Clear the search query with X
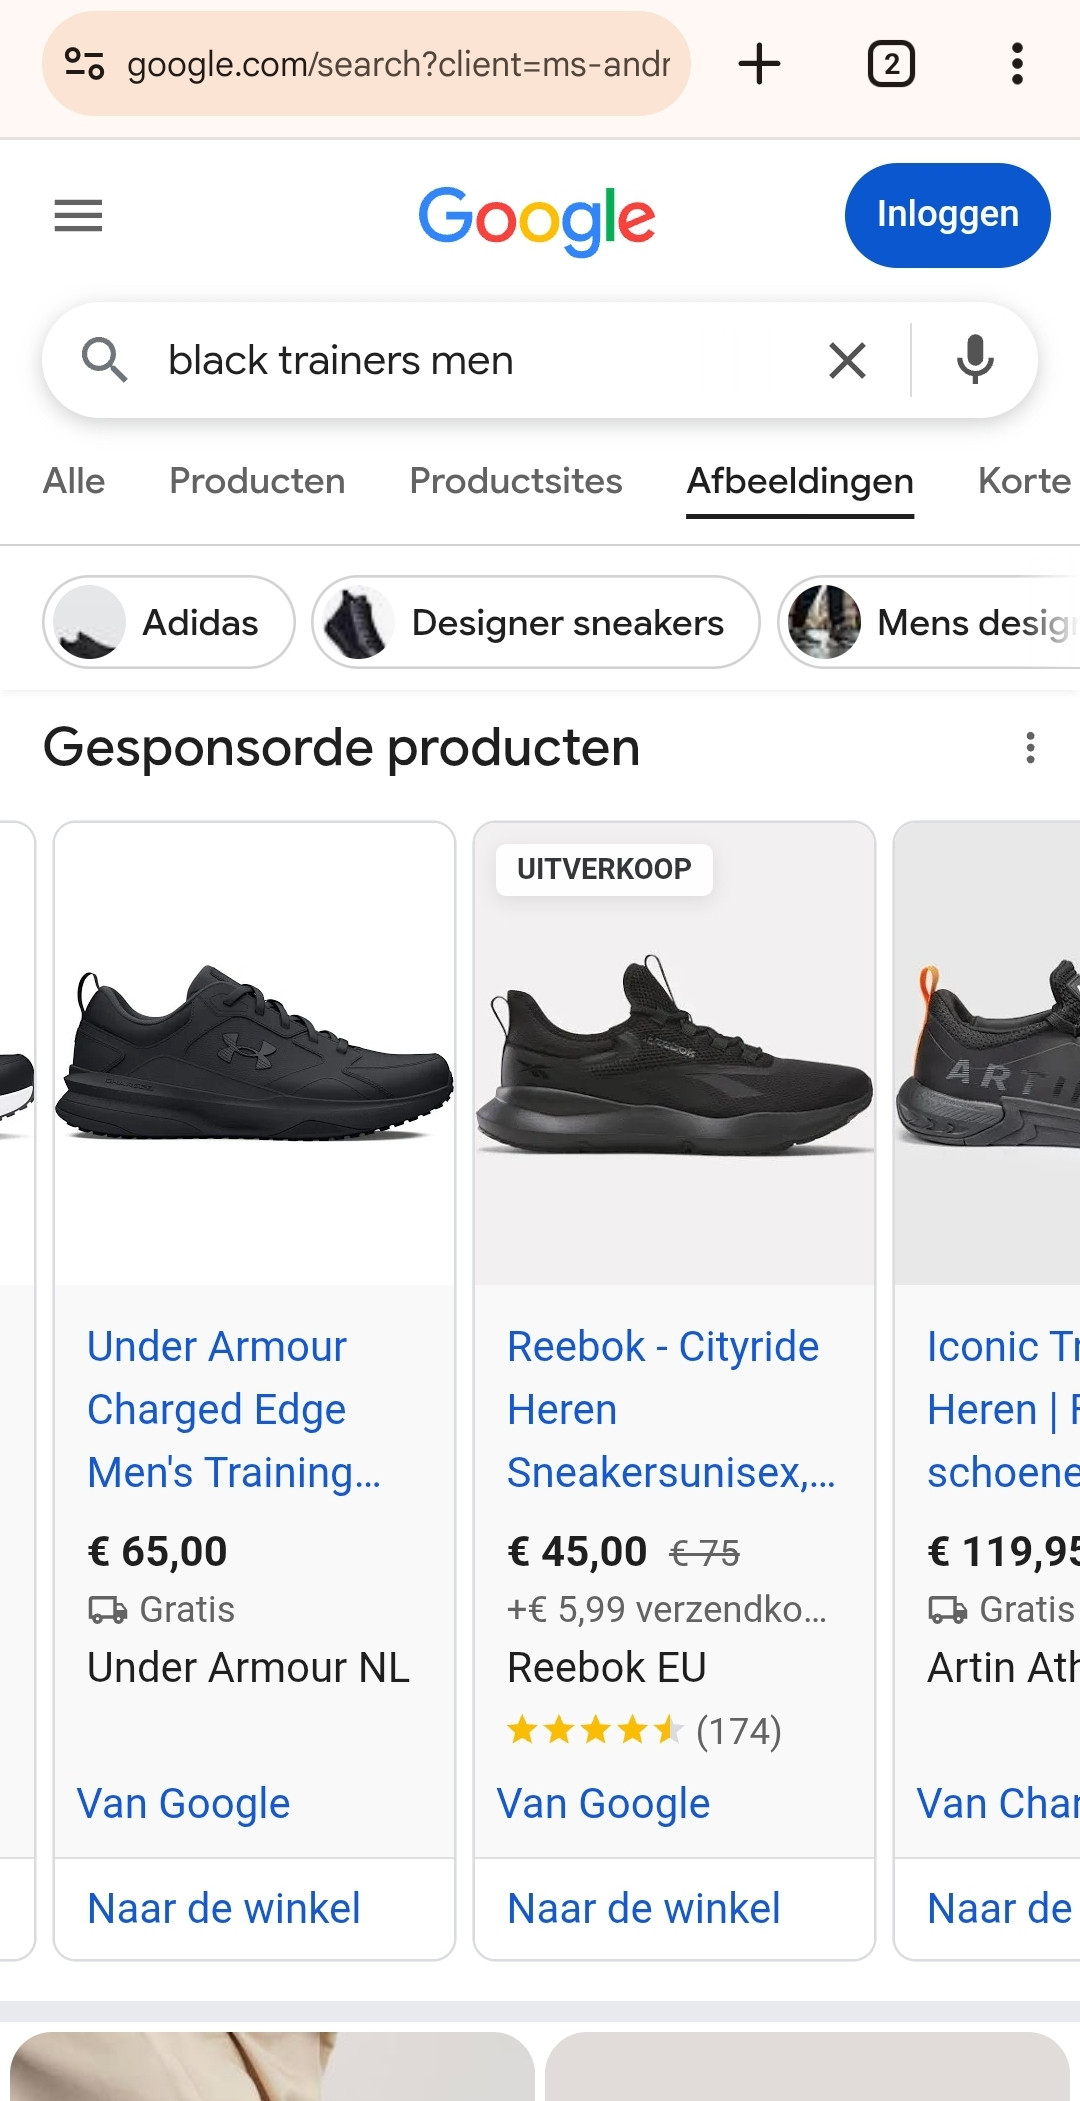This screenshot has width=1080, height=2101. (847, 360)
